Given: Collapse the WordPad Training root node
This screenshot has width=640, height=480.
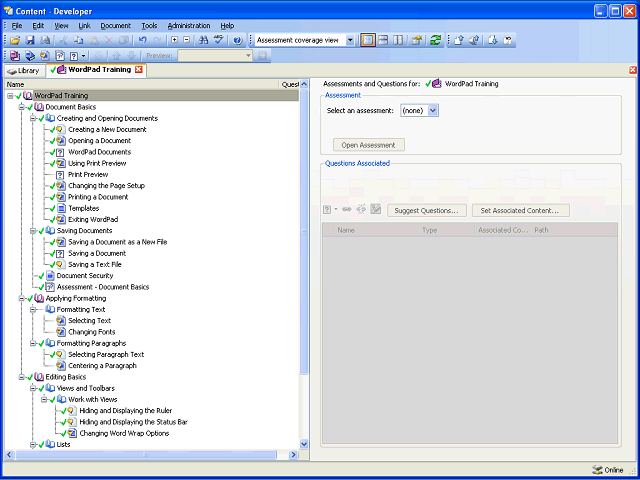Looking at the screenshot, I should click(x=10, y=96).
